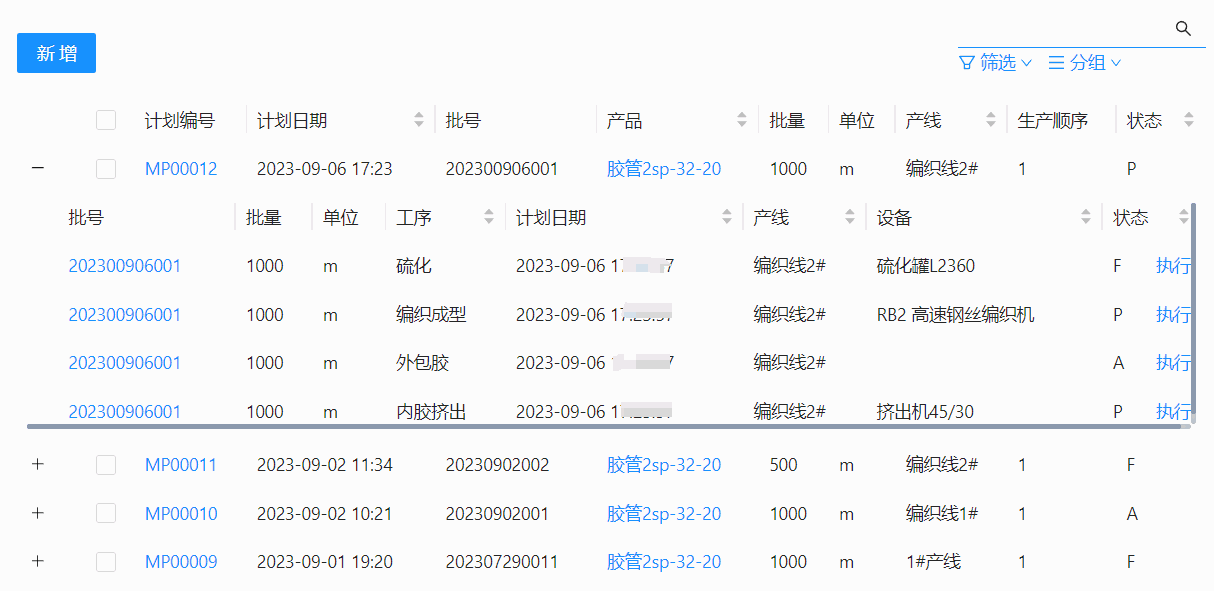Check the box for MP00009
This screenshot has width=1214, height=591.
pyautogui.click(x=106, y=562)
